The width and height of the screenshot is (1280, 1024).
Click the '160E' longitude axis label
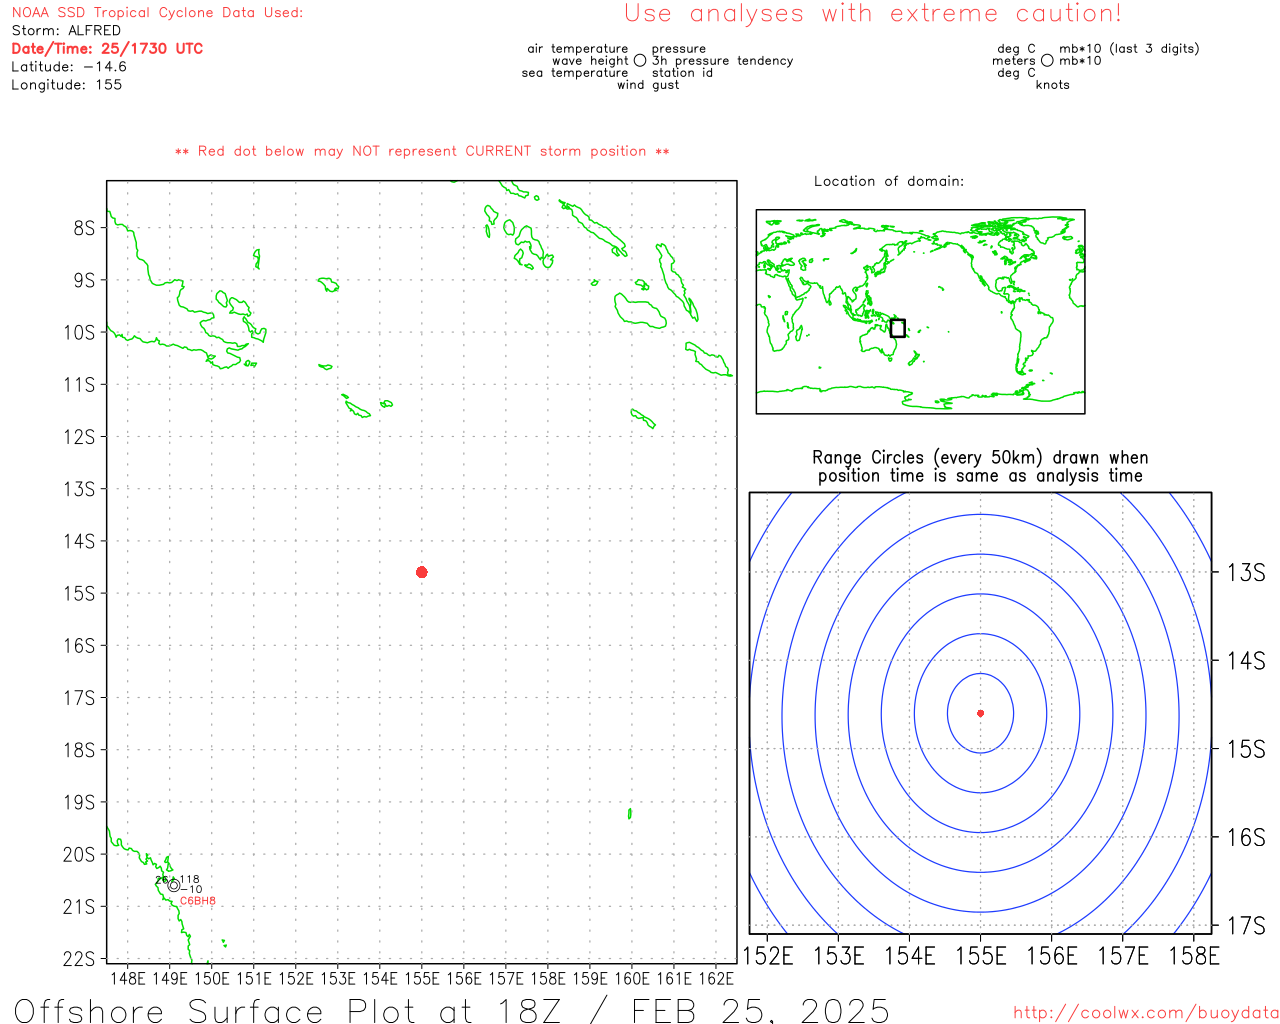coord(631,979)
